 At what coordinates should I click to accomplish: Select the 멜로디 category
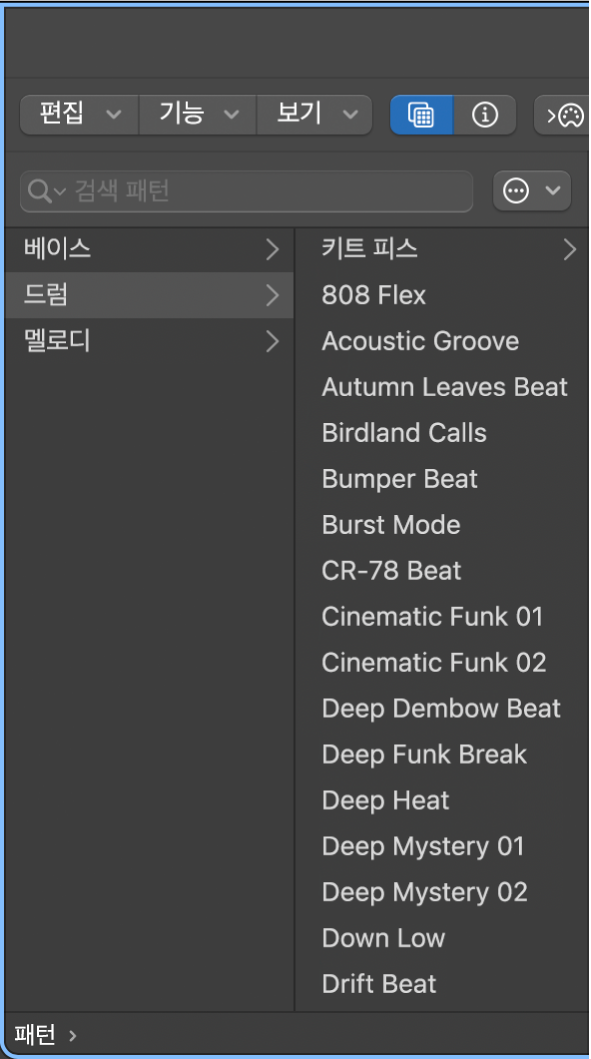[x=149, y=341]
